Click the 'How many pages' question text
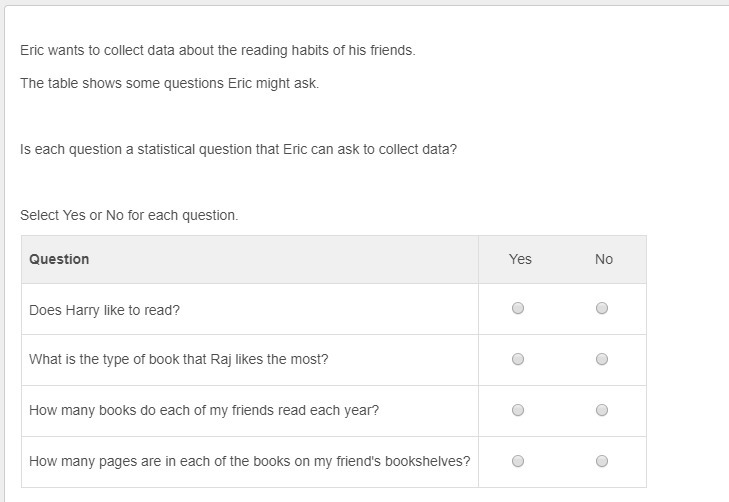The image size is (729, 502). [x=249, y=461]
